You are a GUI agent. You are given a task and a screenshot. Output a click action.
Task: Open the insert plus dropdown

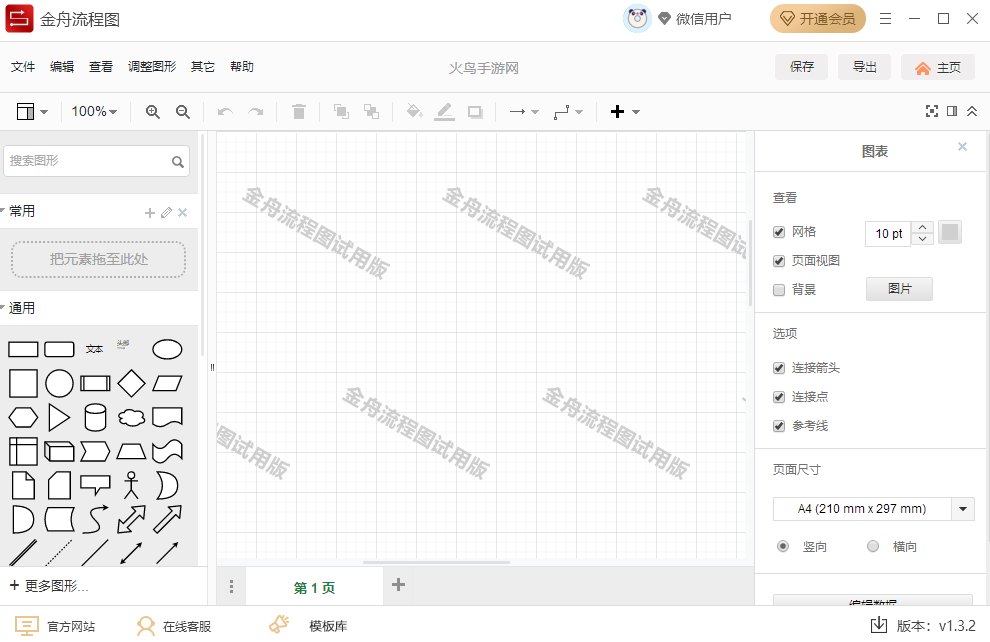pyautogui.click(x=625, y=112)
